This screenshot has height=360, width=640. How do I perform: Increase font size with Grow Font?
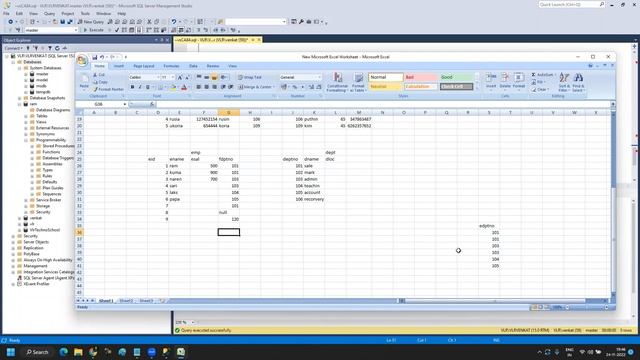180,77
